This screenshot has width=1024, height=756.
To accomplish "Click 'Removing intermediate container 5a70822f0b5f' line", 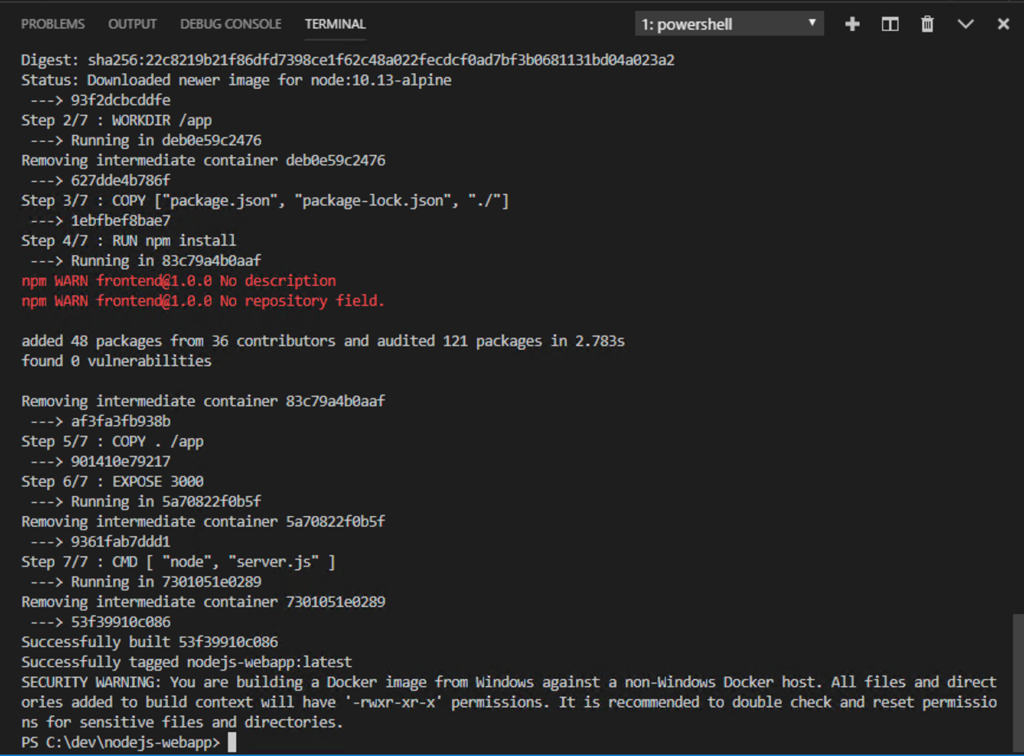I will [x=203, y=522].
